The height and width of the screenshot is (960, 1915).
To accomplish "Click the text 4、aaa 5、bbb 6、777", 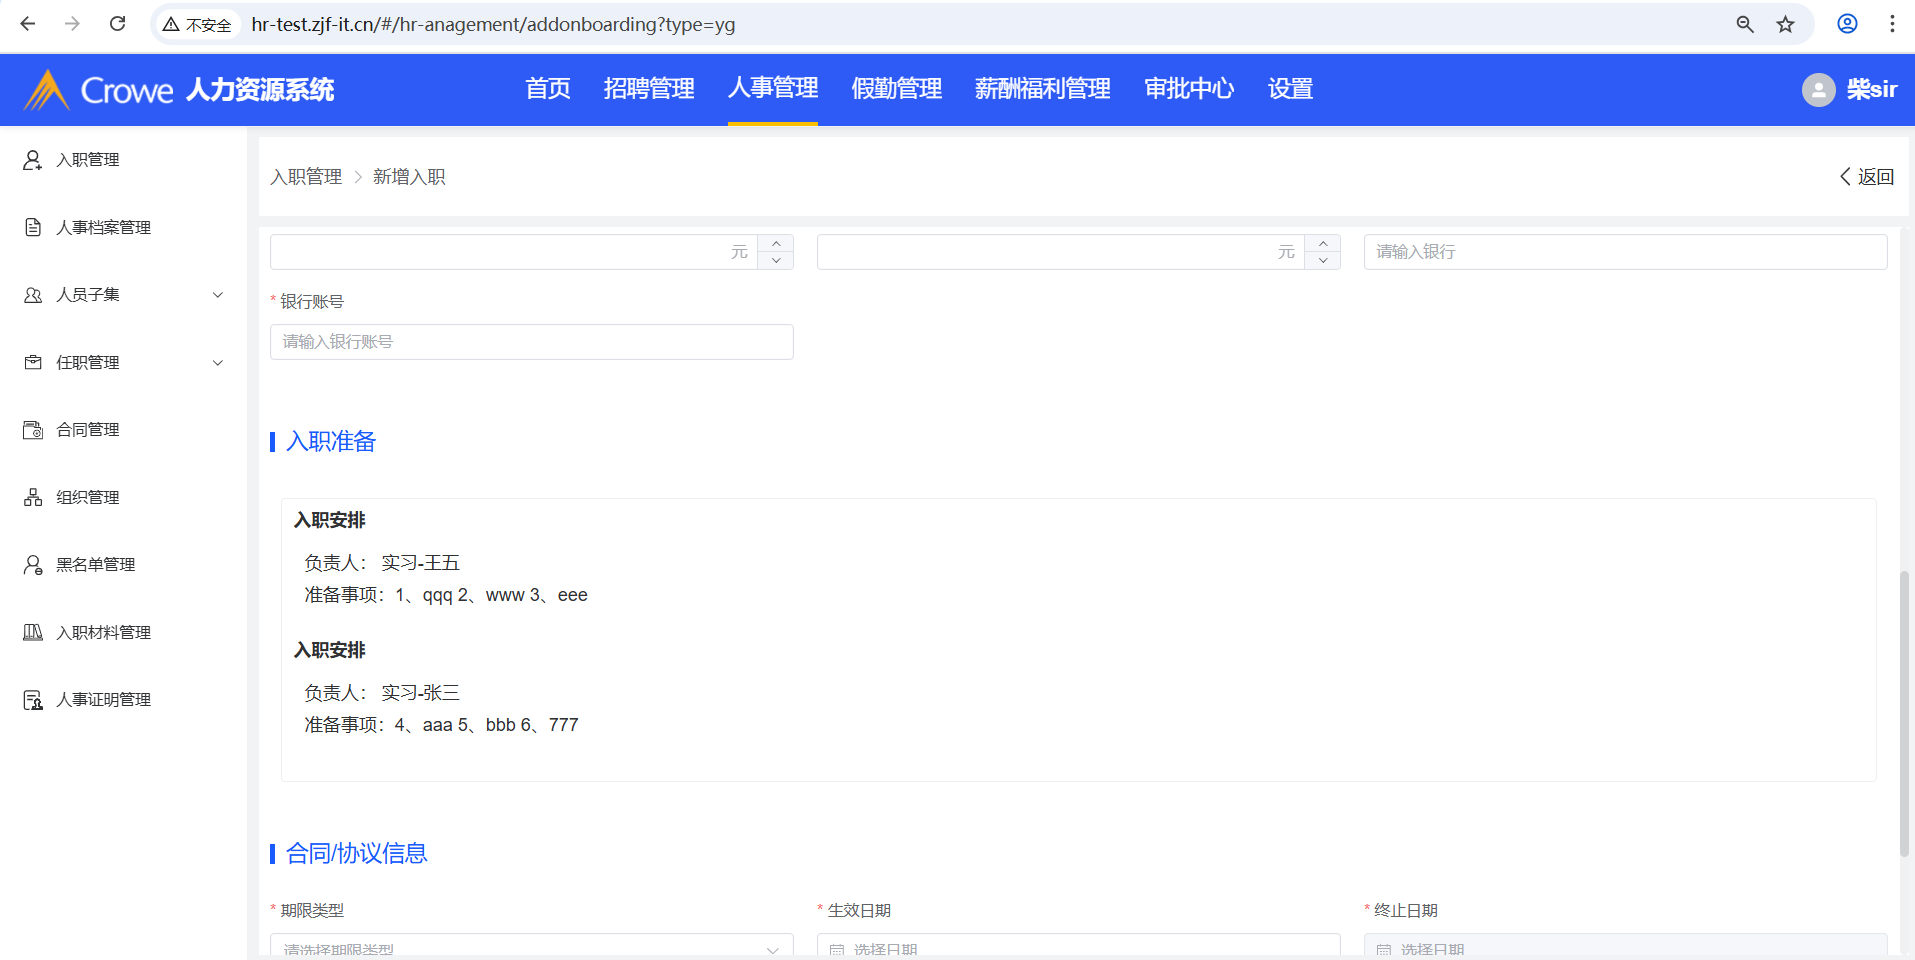I will click(486, 725).
